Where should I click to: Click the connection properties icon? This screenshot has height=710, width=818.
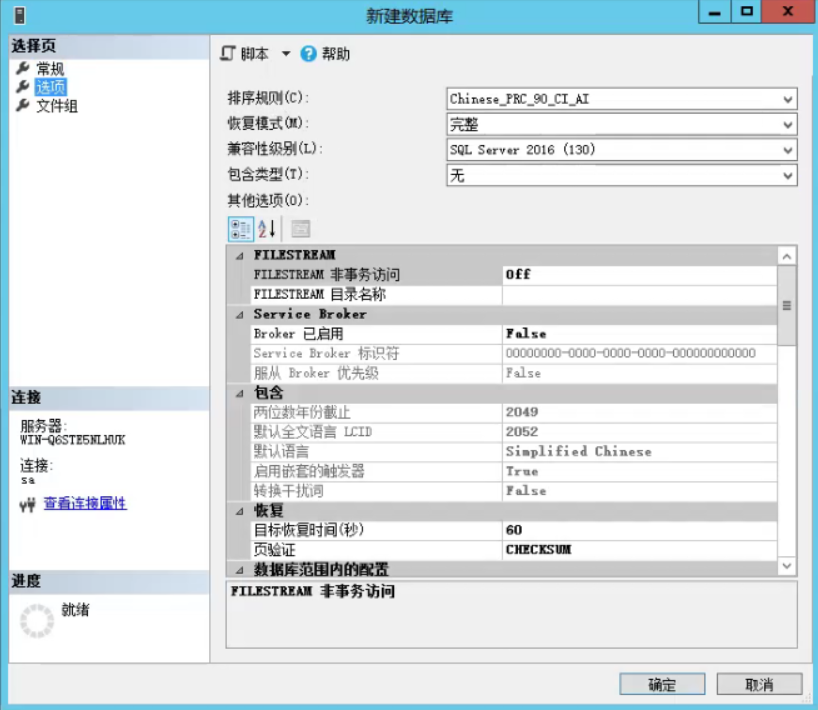28,504
